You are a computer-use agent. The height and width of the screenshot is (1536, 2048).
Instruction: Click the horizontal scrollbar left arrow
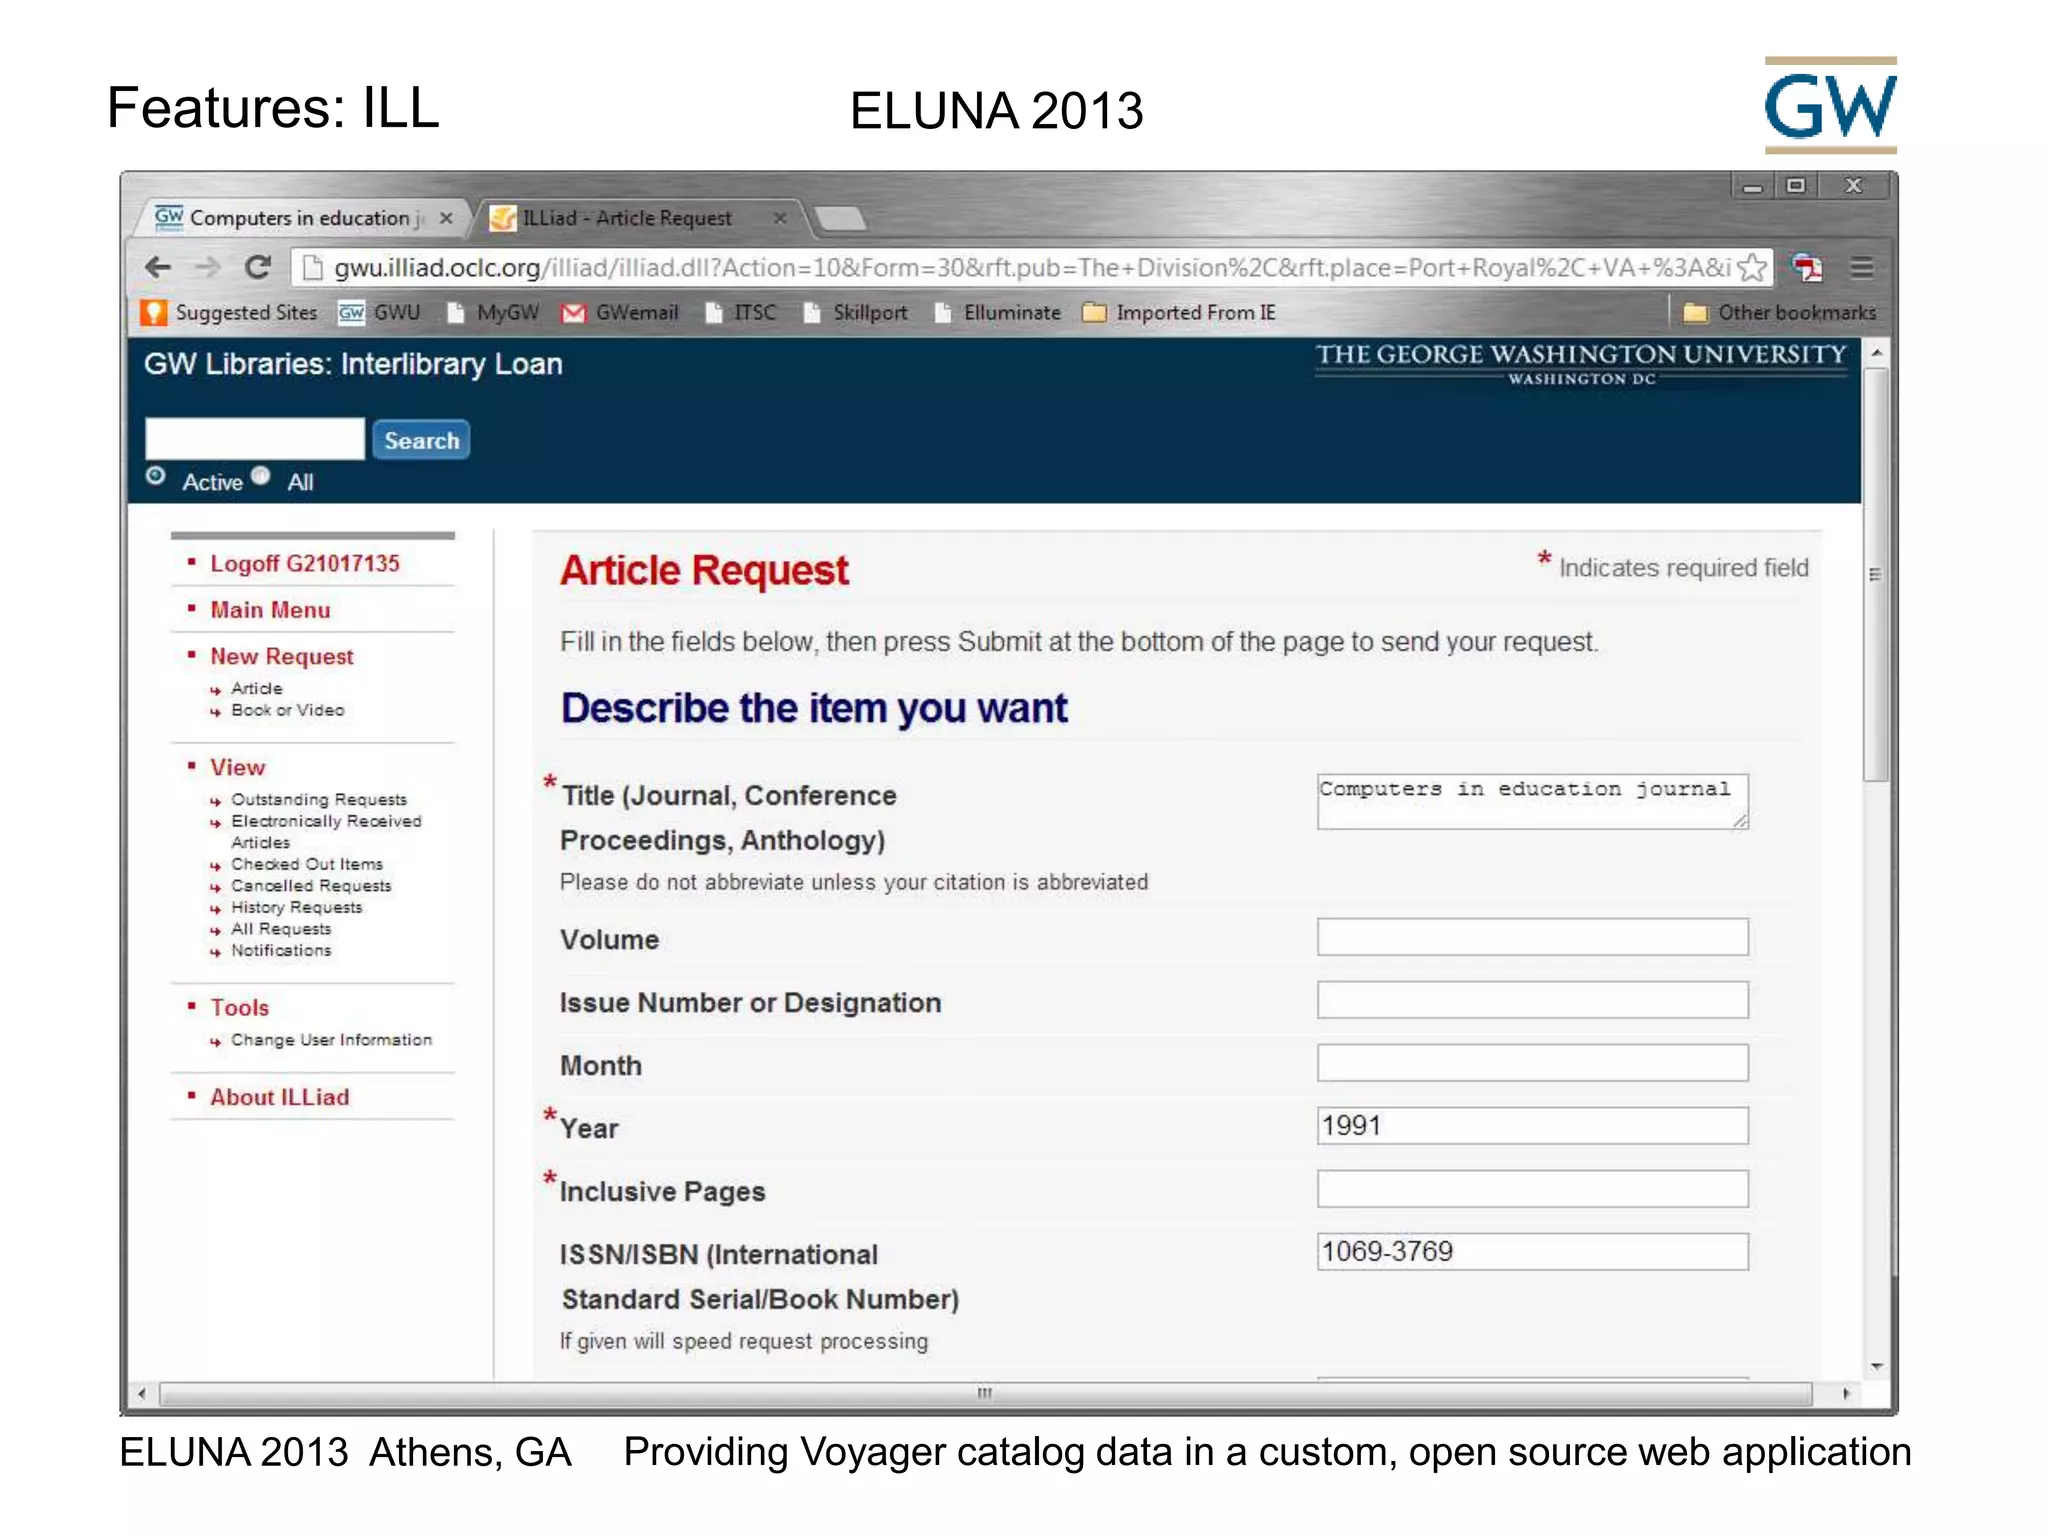(142, 1393)
